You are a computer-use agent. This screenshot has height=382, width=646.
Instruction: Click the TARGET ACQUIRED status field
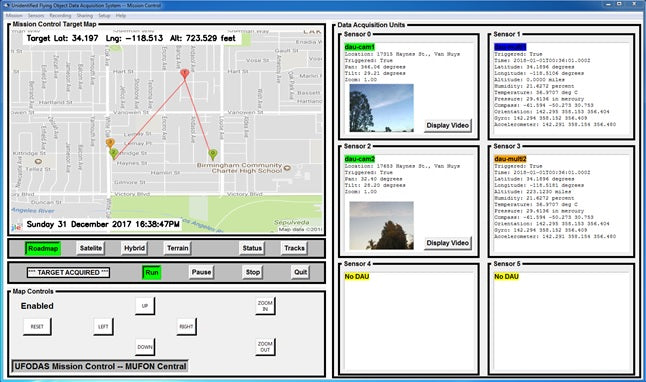(x=68, y=272)
